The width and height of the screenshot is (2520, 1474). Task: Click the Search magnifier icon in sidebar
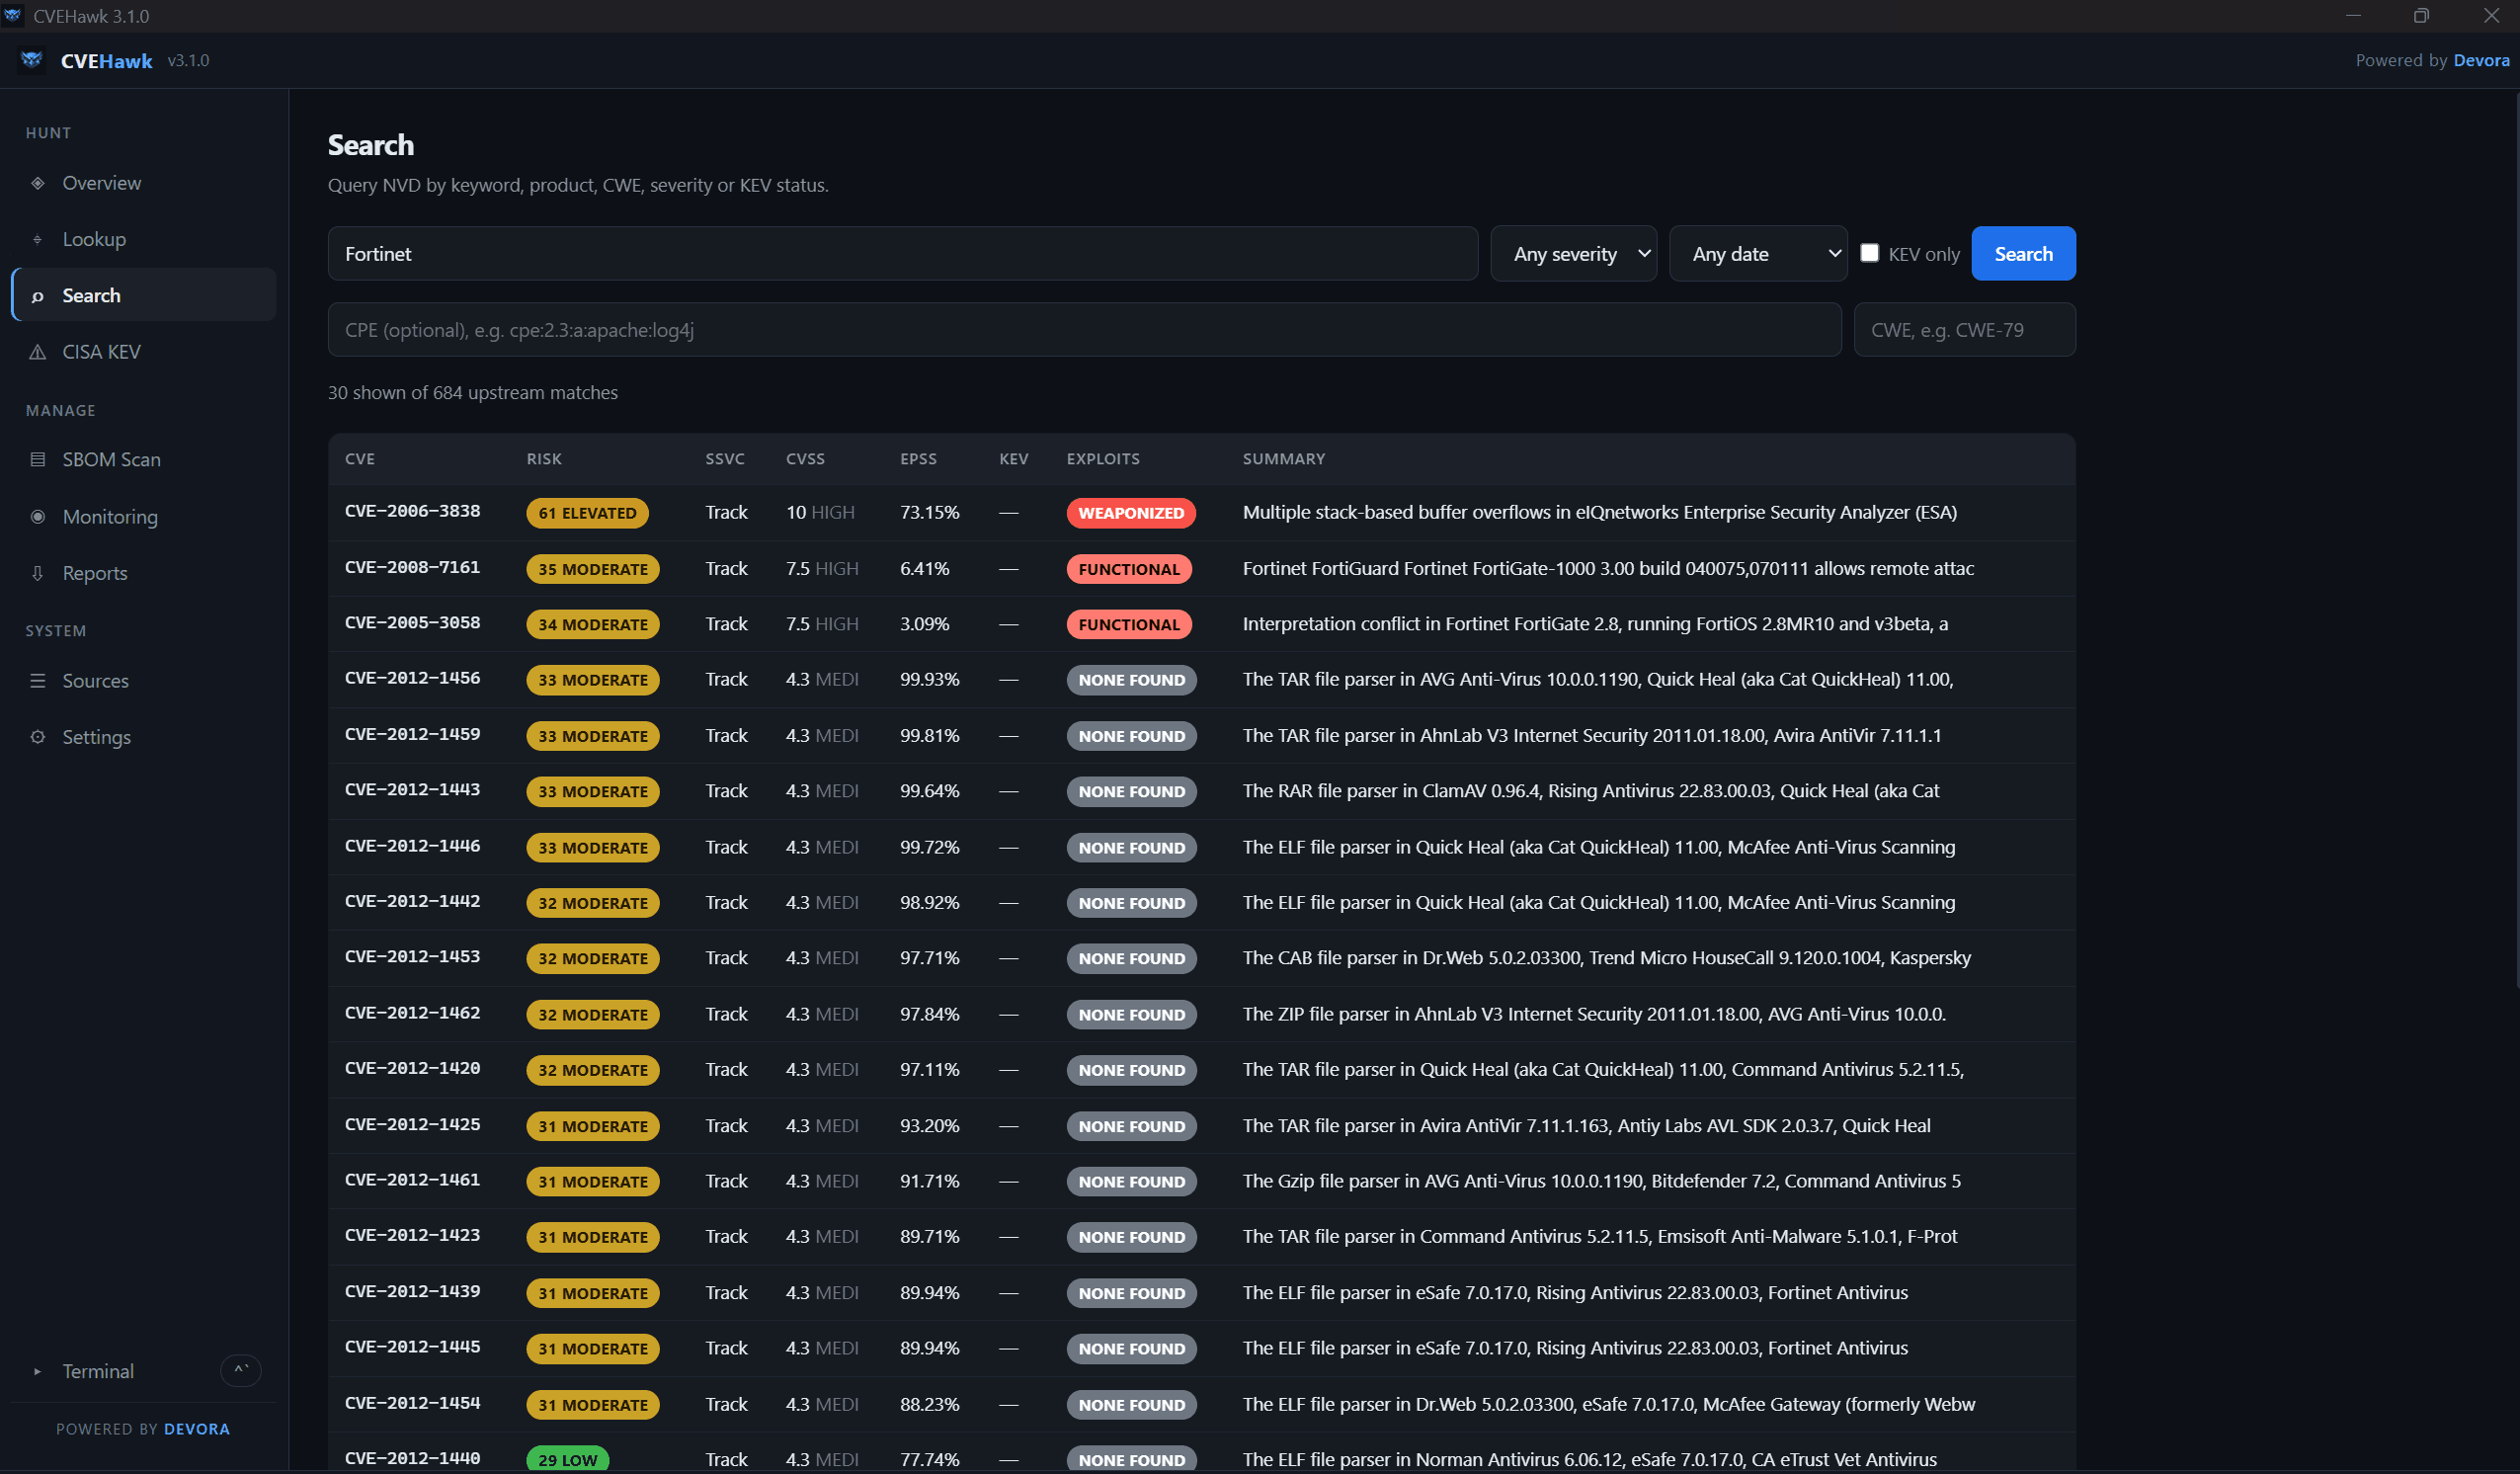[37, 296]
